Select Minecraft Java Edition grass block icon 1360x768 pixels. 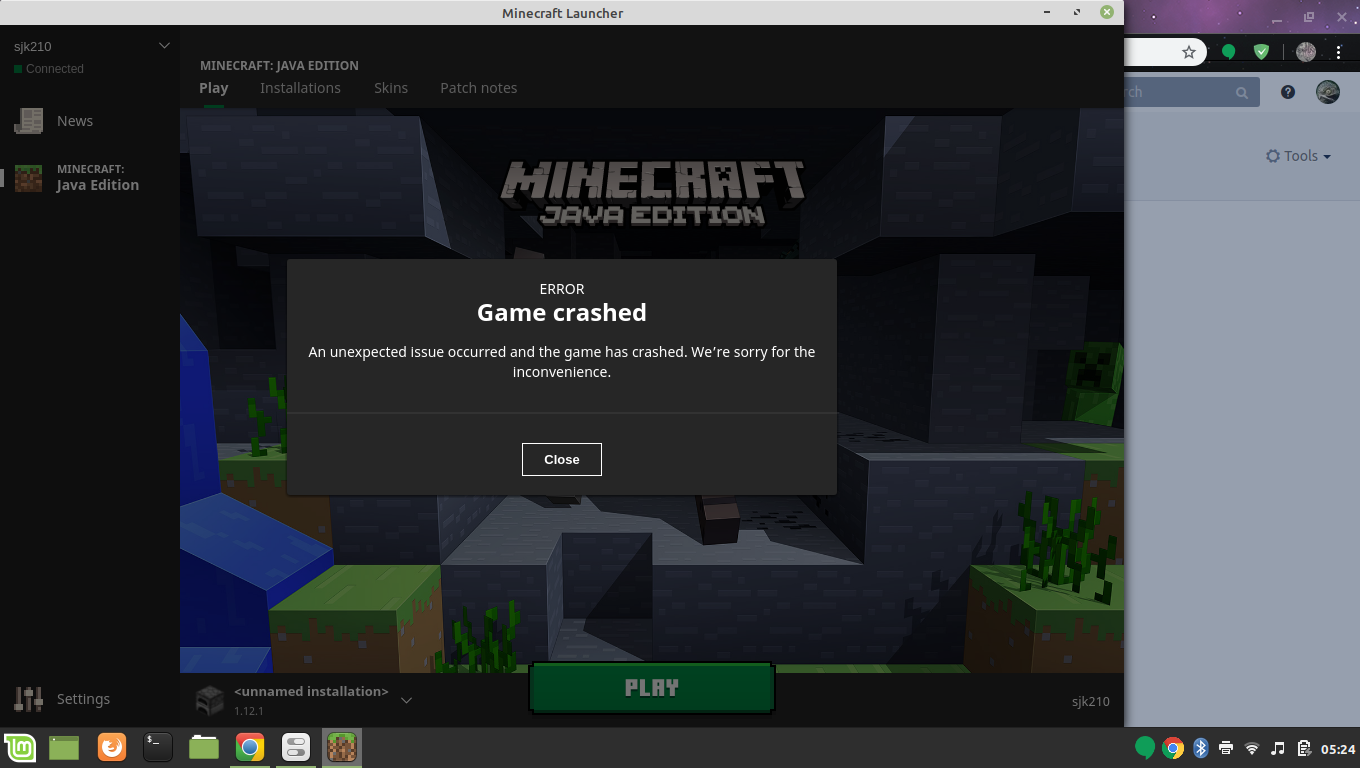pos(28,178)
